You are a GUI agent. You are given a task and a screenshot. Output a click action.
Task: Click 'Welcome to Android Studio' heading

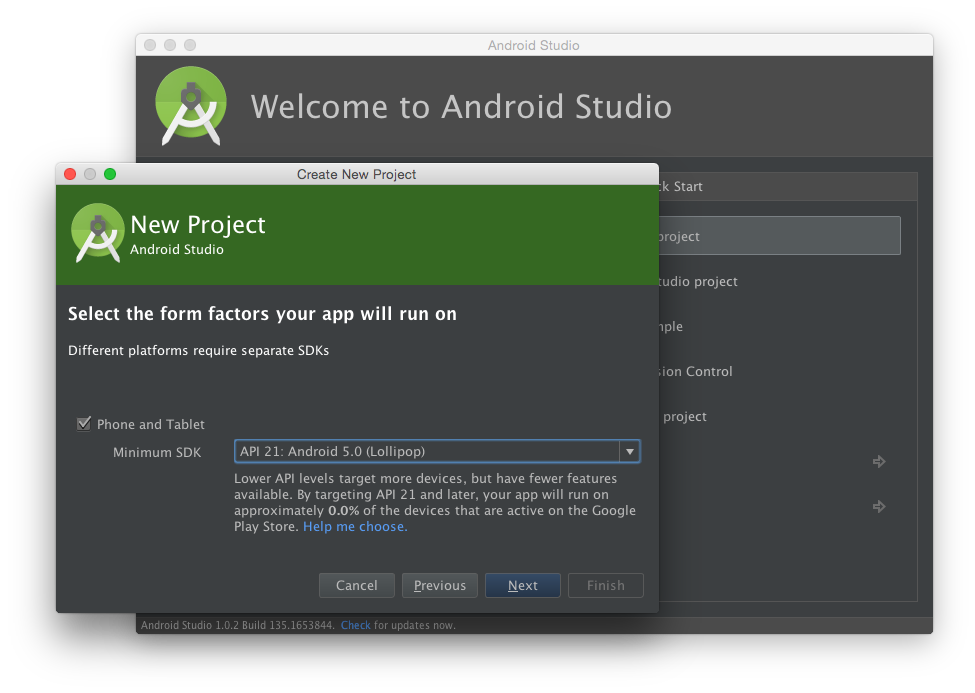(461, 106)
